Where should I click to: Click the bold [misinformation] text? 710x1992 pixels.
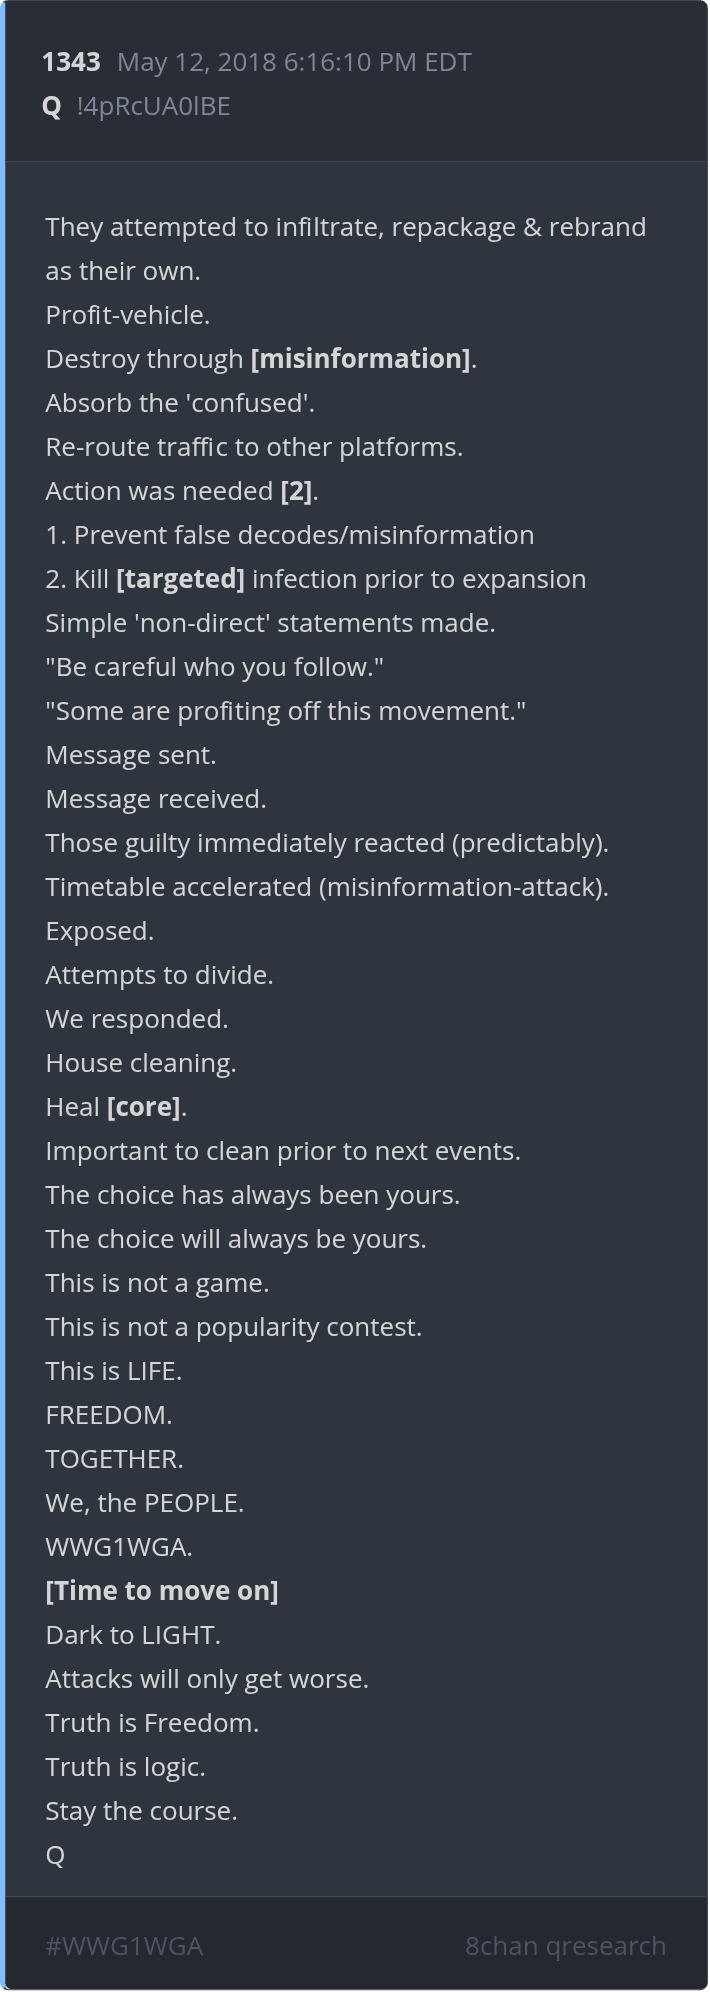(x=360, y=359)
